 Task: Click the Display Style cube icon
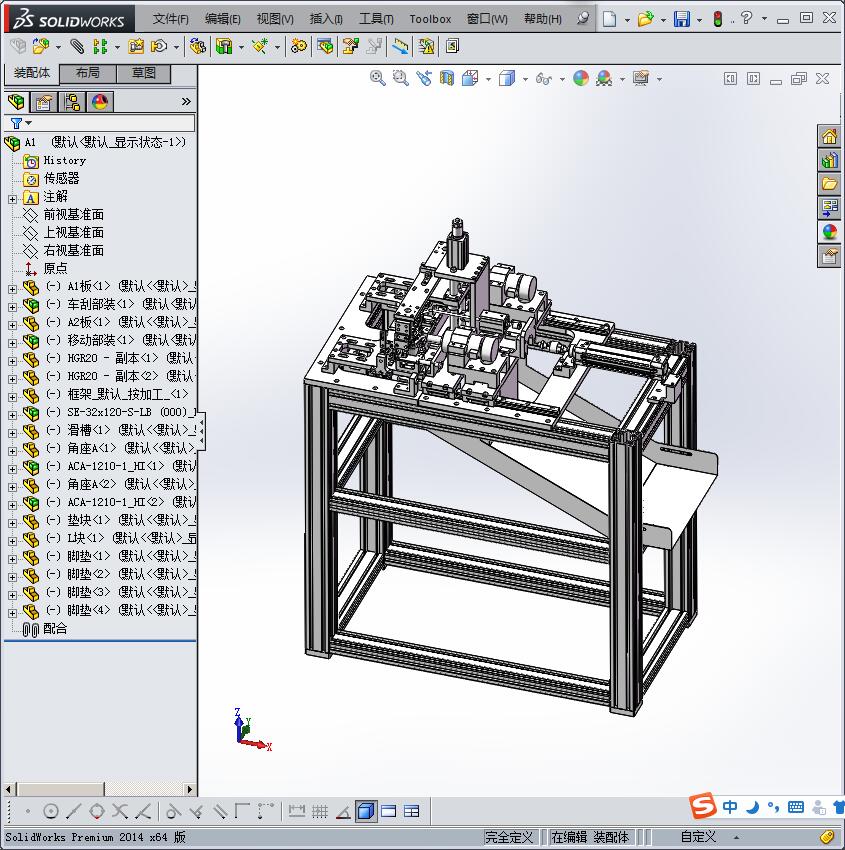click(x=507, y=79)
